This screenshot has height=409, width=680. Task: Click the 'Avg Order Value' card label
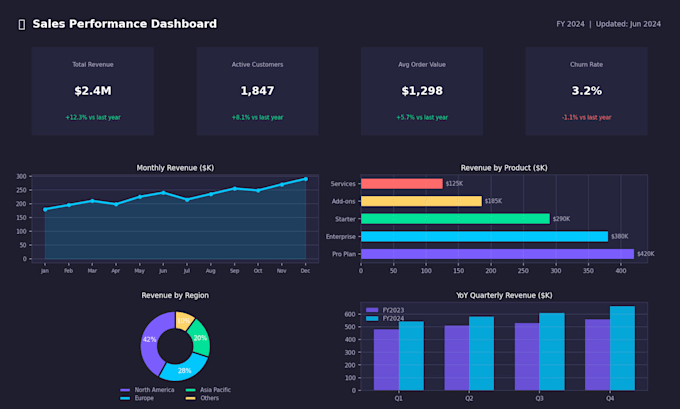click(x=422, y=65)
